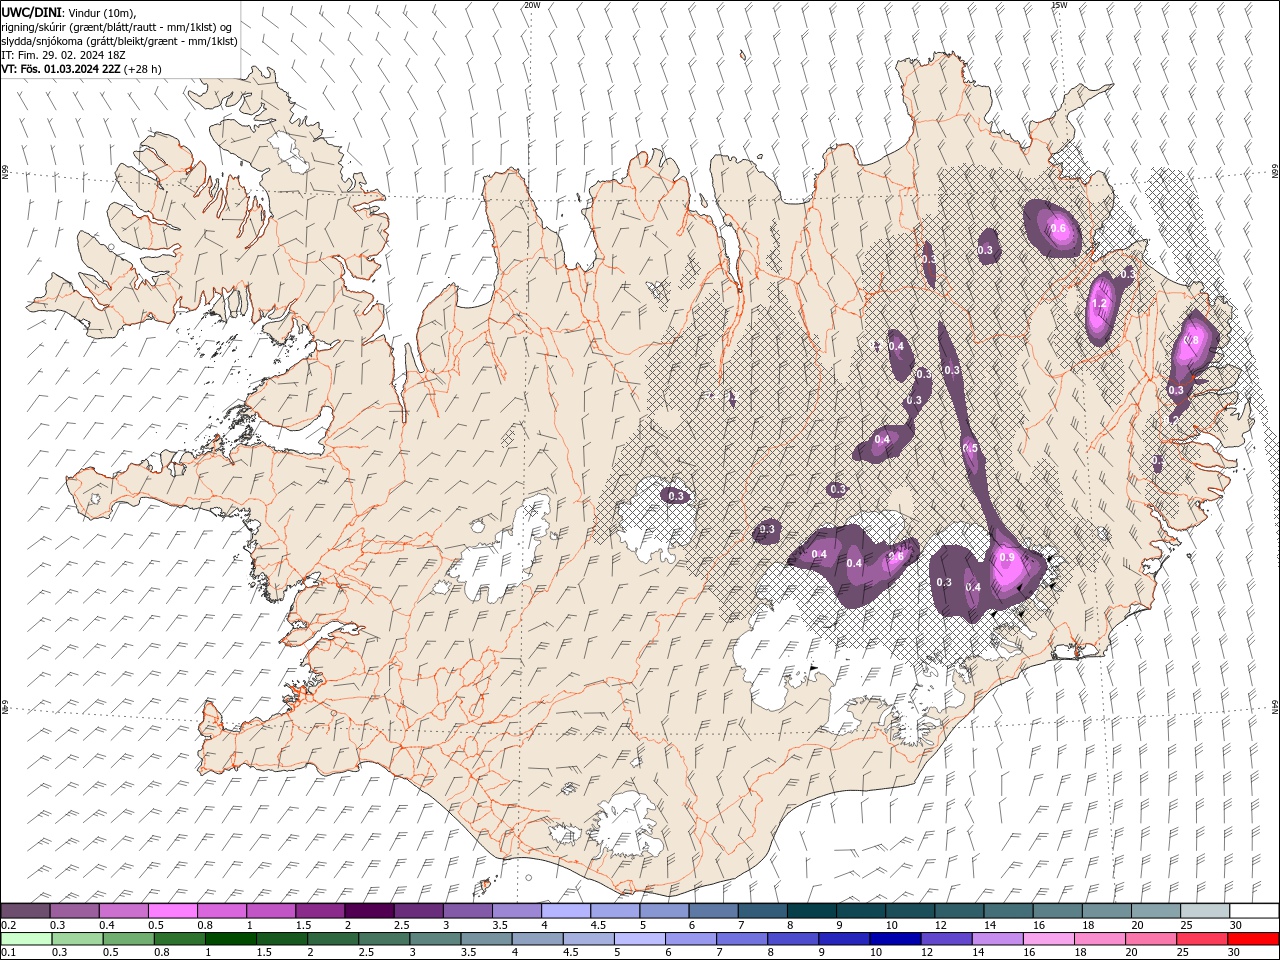
Task: Click upper legend swatch between 20 and 25
Action: (x=1155, y=910)
